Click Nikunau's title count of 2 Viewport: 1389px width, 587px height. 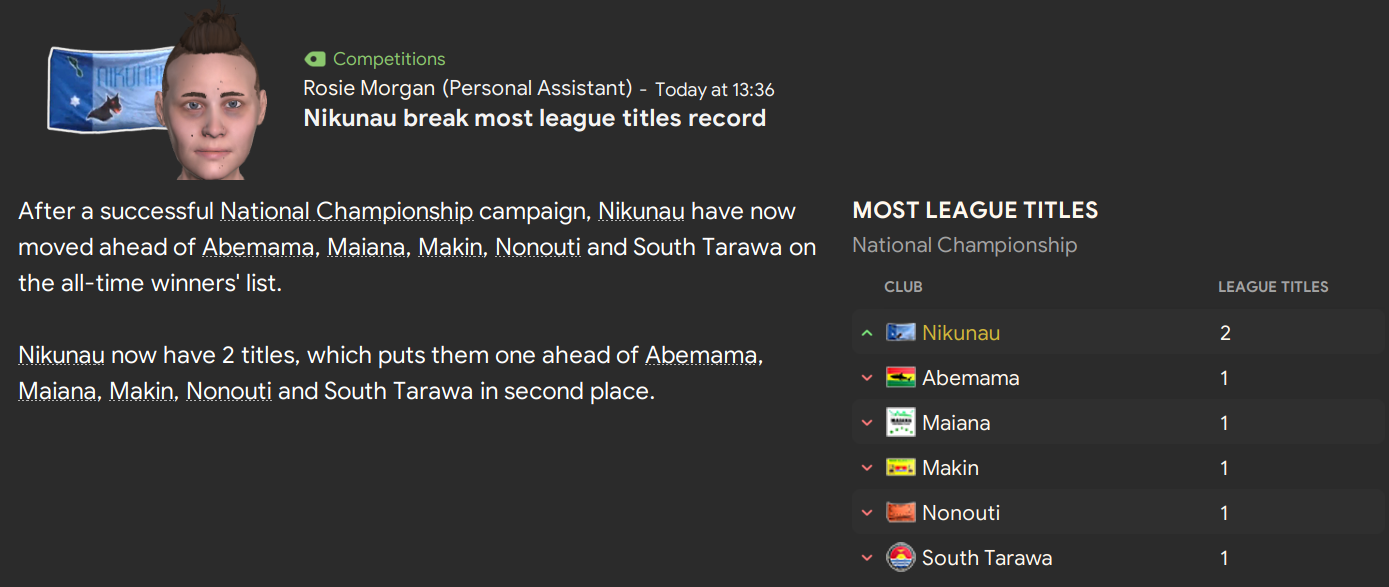pyautogui.click(x=1225, y=332)
